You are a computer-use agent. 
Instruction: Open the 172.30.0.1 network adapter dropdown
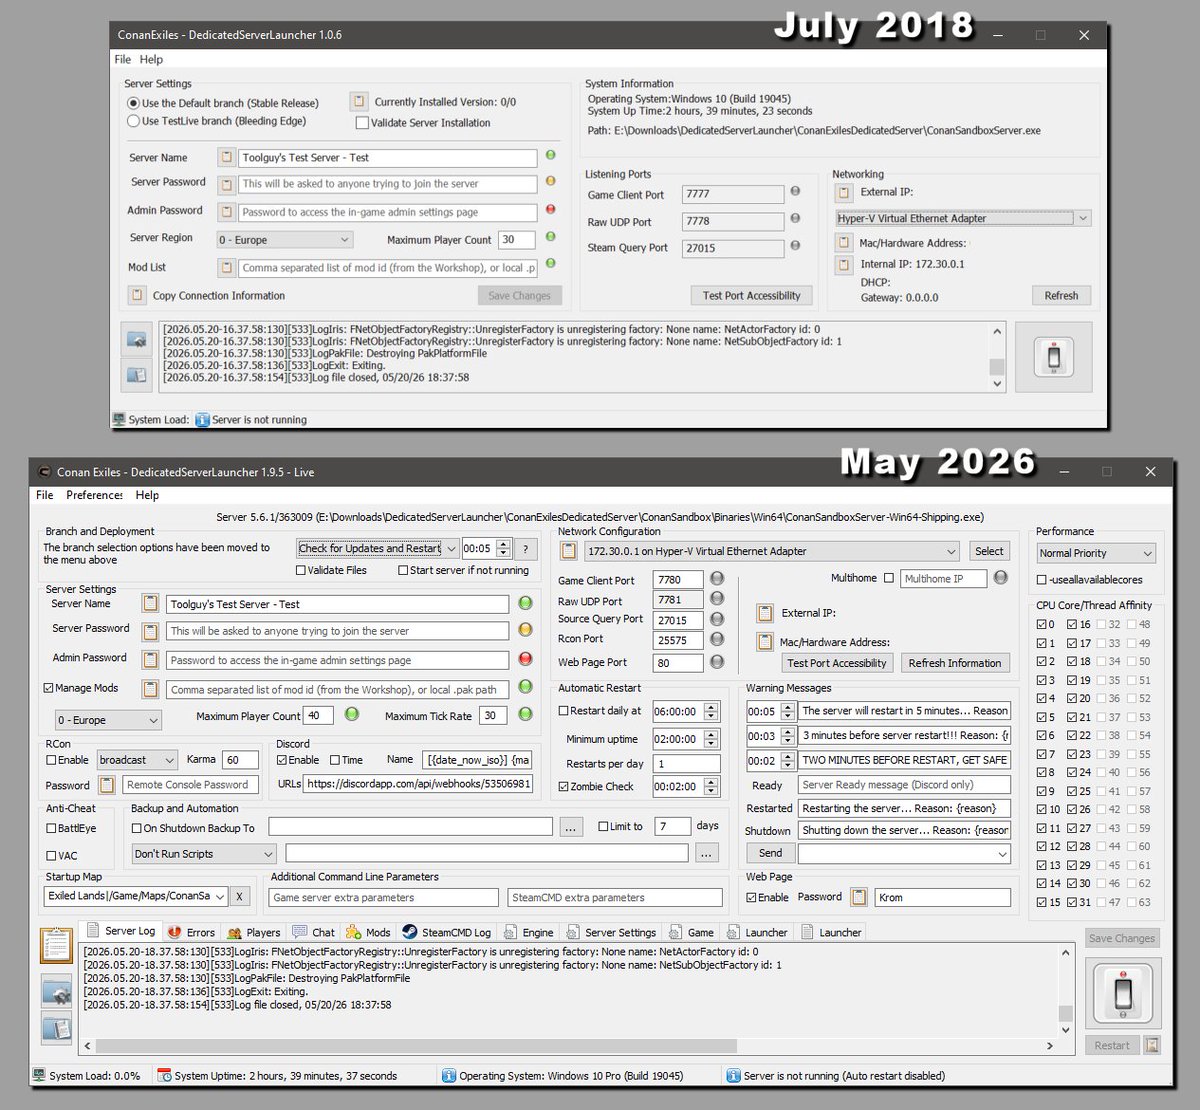tap(772, 551)
